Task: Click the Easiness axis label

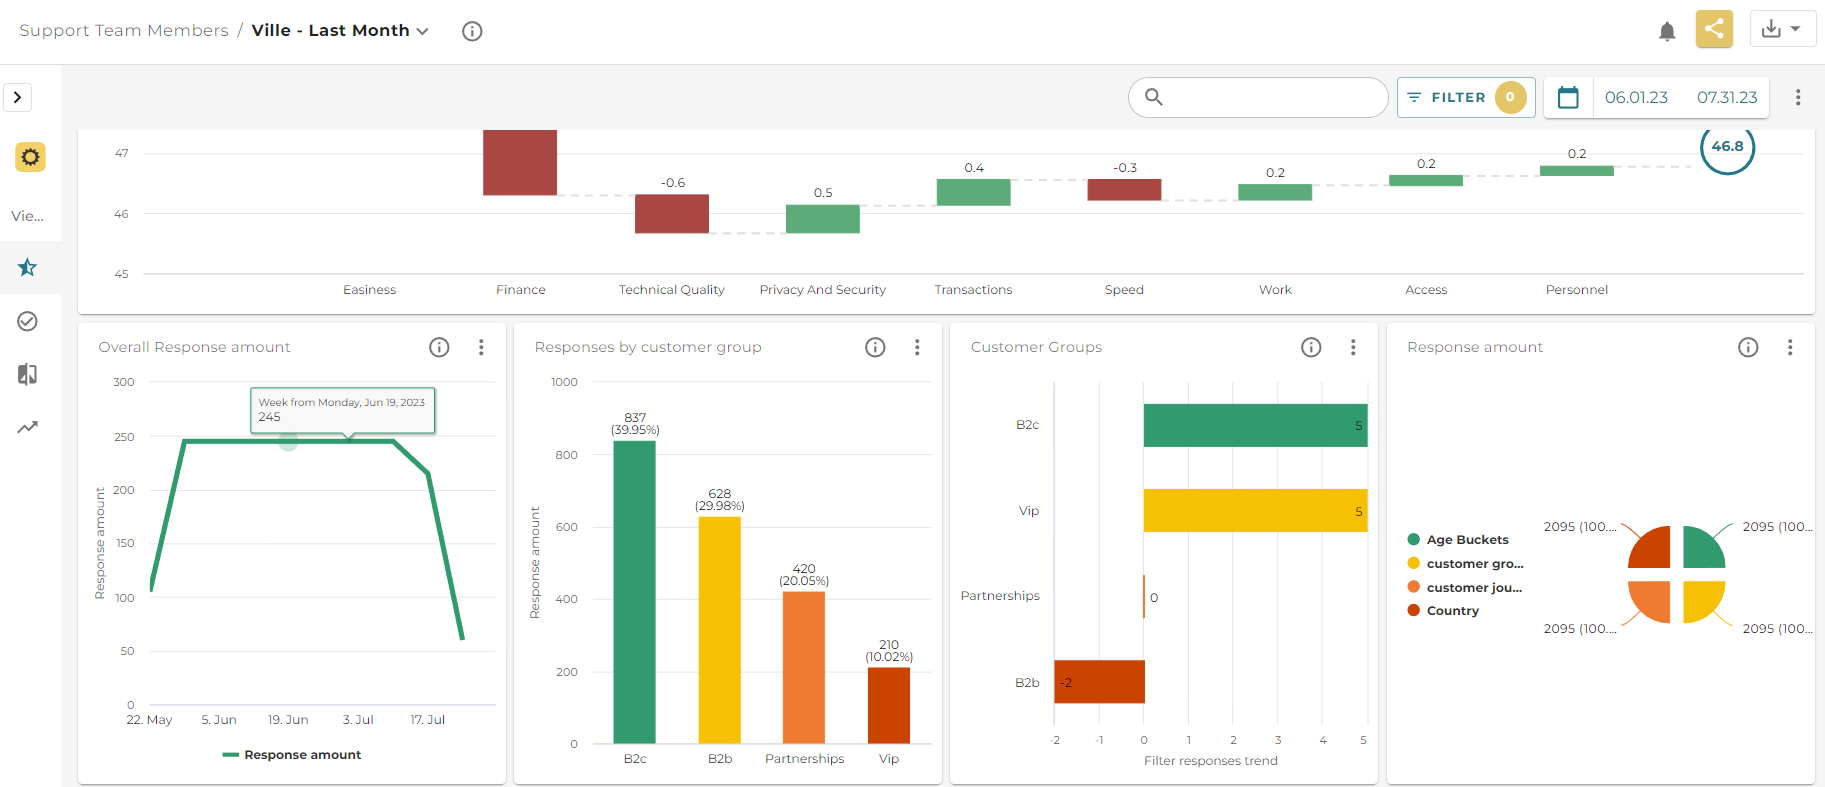Action: pos(370,290)
